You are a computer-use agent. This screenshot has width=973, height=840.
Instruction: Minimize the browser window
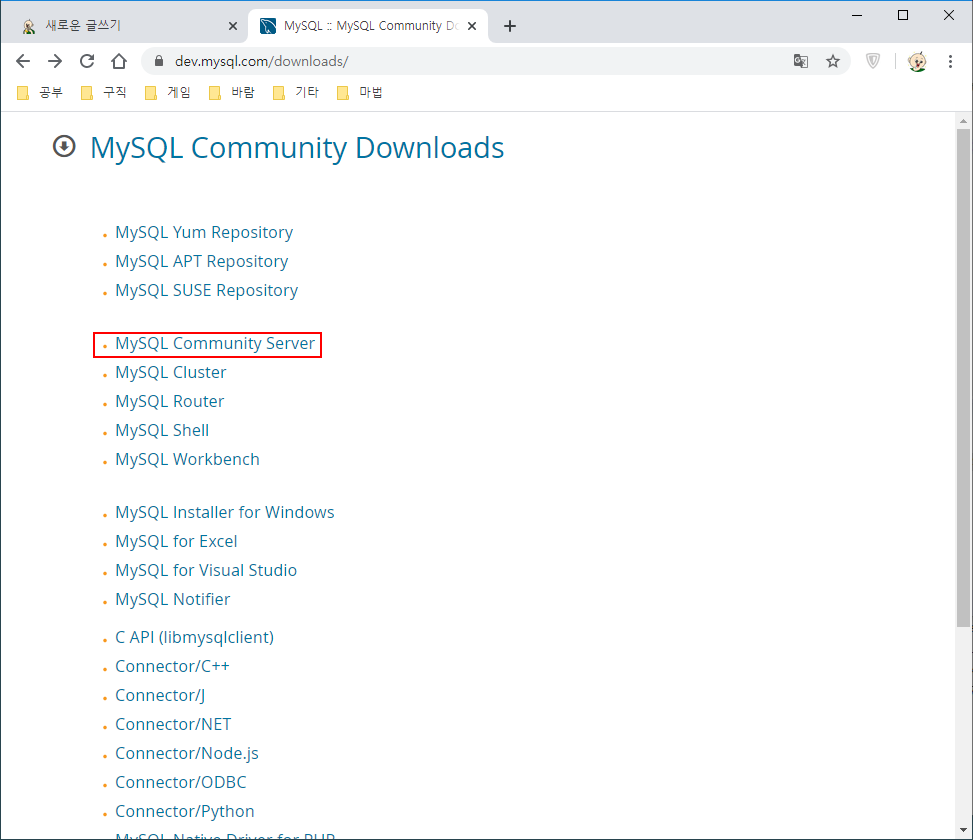pos(857,15)
